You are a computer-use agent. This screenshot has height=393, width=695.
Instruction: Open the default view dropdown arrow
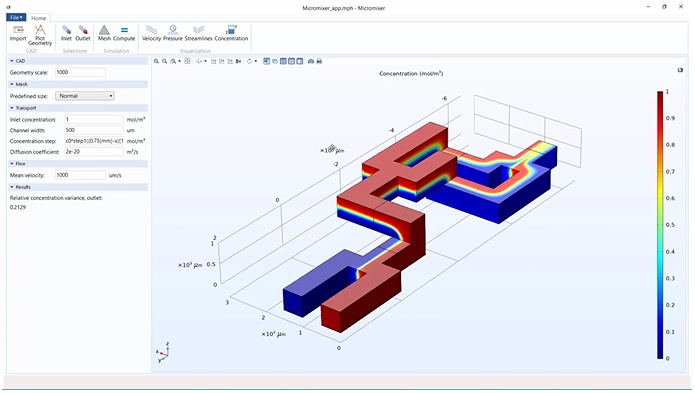click(x=205, y=61)
